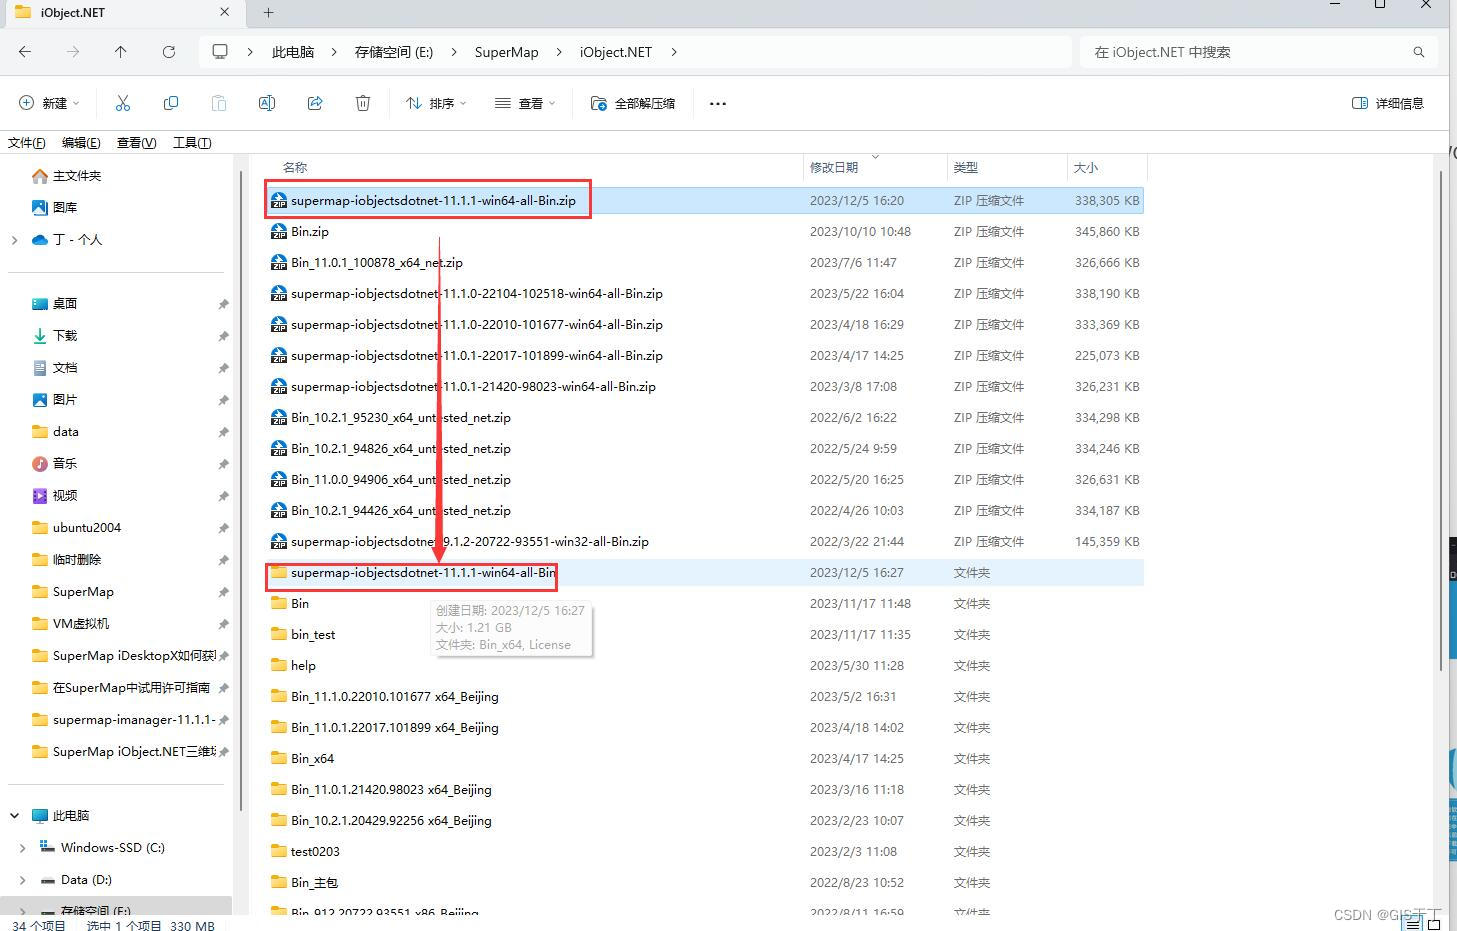Open ubuntu2004 folder in sidebar
1457x931 pixels.
coord(86,528)
